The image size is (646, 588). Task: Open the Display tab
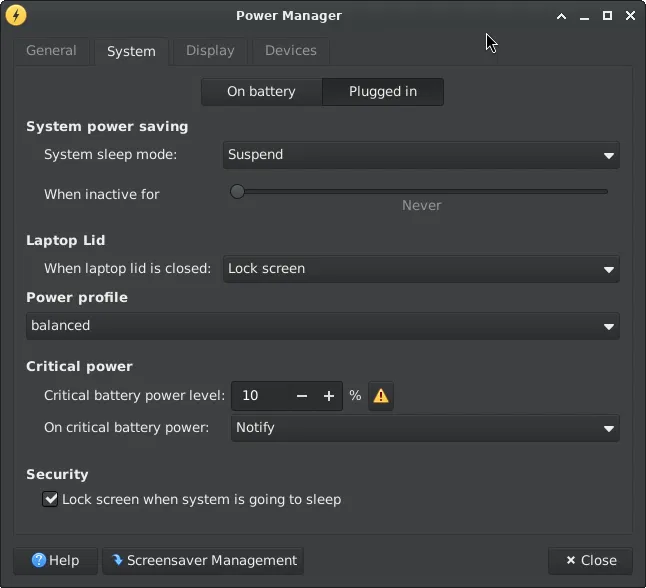pos(210,51)
